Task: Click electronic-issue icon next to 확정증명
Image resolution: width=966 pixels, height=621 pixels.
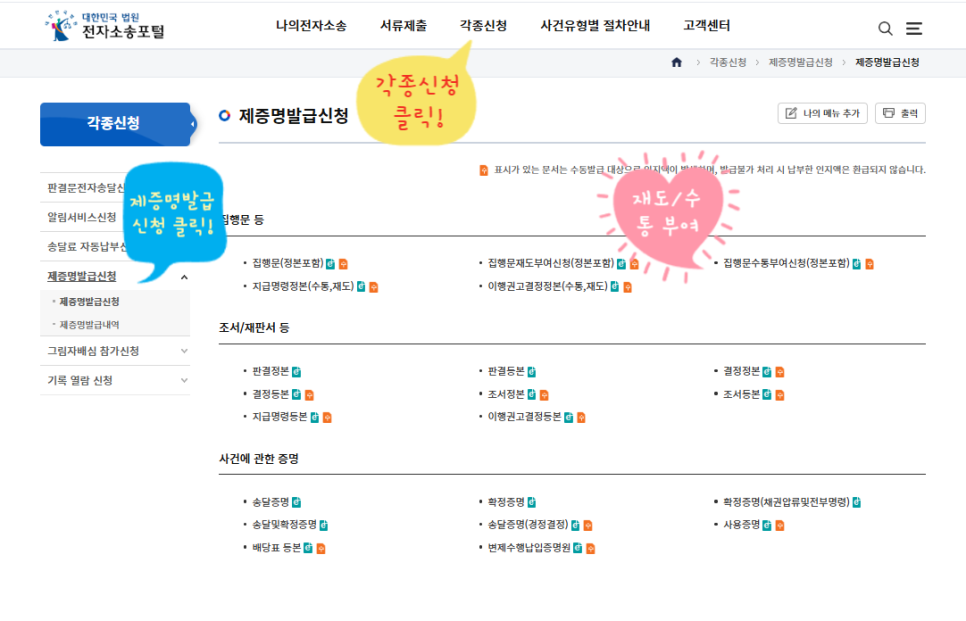Action: click(x=532, y=502)
